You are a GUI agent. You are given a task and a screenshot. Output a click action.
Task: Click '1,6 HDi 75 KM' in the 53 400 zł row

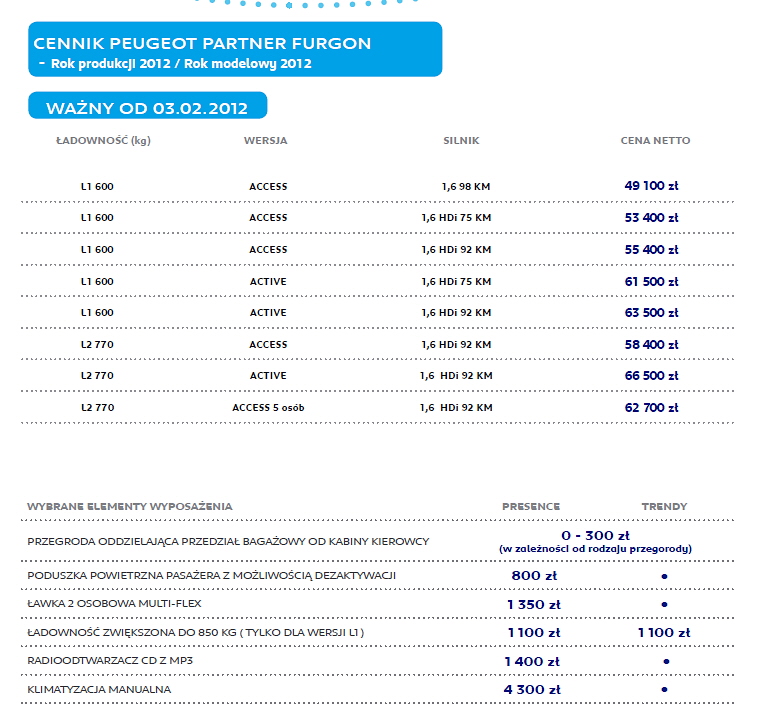[x=456, y=218]
